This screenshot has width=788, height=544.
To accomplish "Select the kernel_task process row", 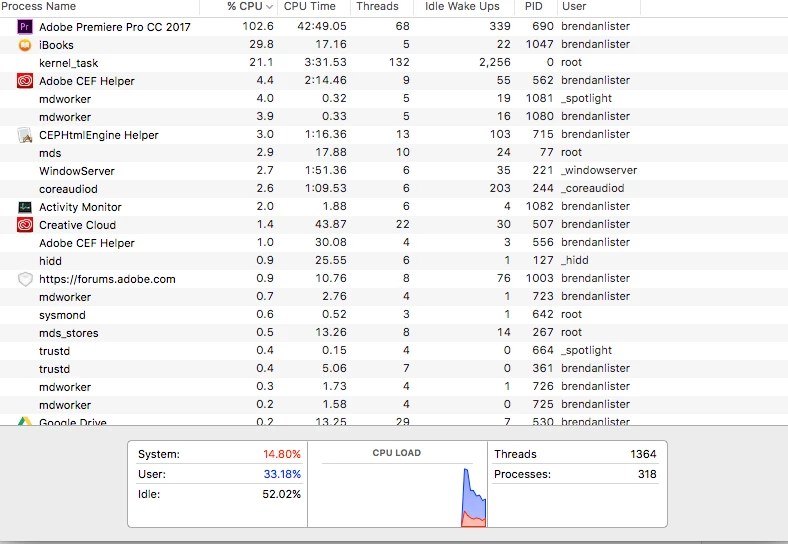I will point(394,63).
